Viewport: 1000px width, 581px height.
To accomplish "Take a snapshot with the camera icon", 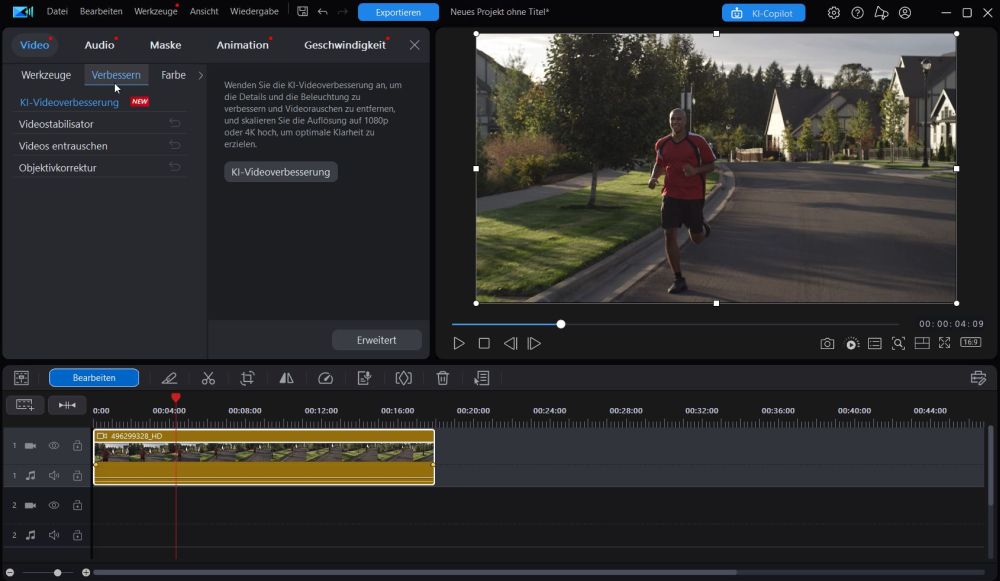I will pyautogui.click(x=827, y=343).
